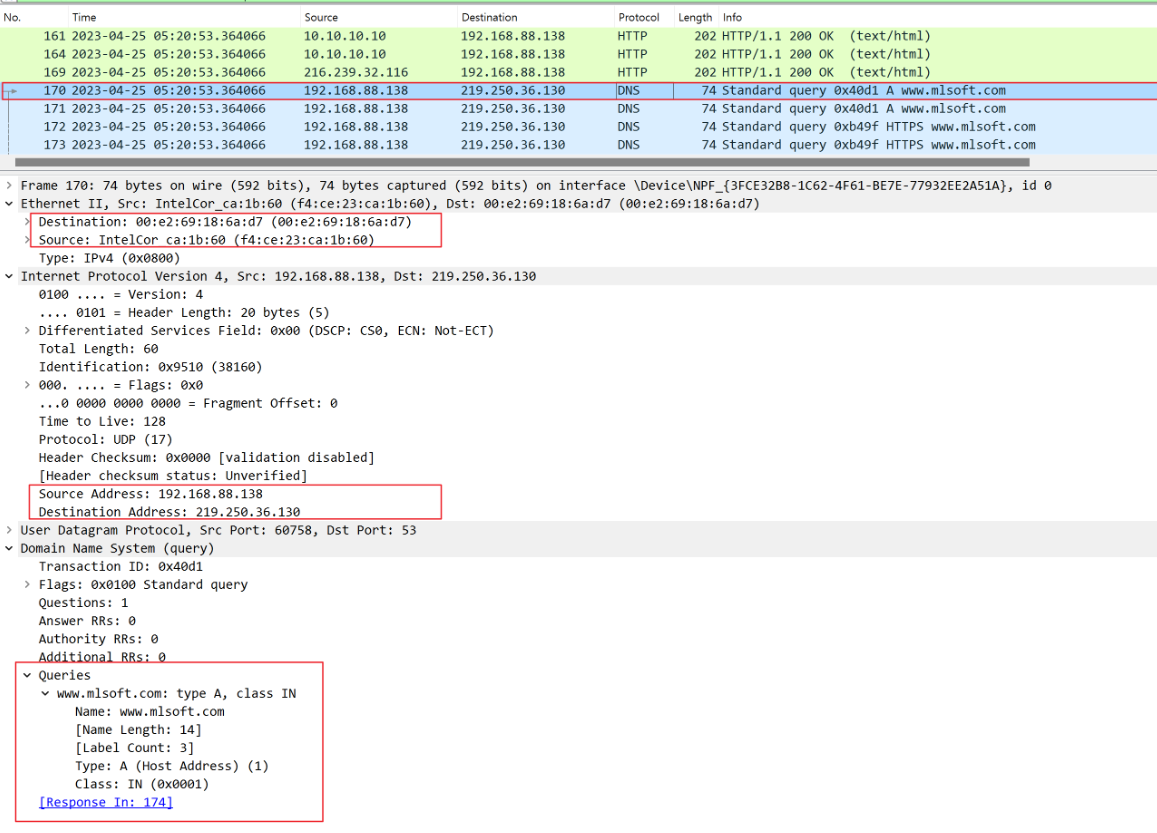Select the Header Length: 20 bytes field
This screenshot has height=833, width=1157.
(x=184, y=313)
